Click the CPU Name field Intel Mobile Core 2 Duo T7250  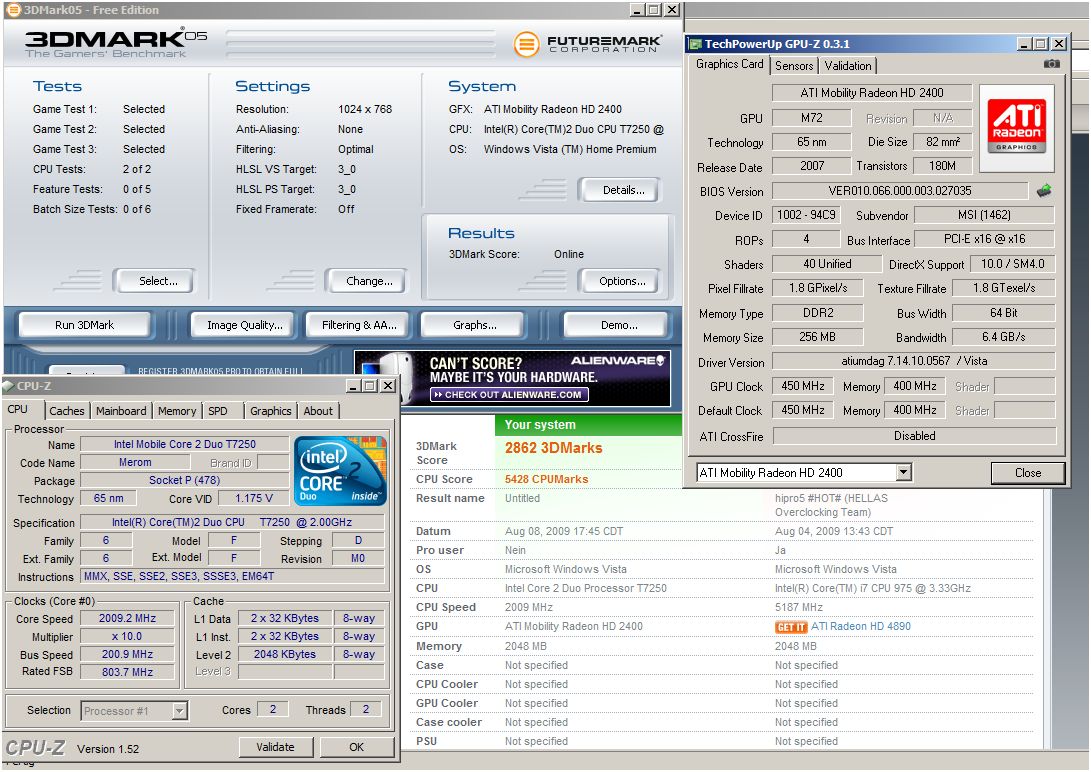pos(184,444)
